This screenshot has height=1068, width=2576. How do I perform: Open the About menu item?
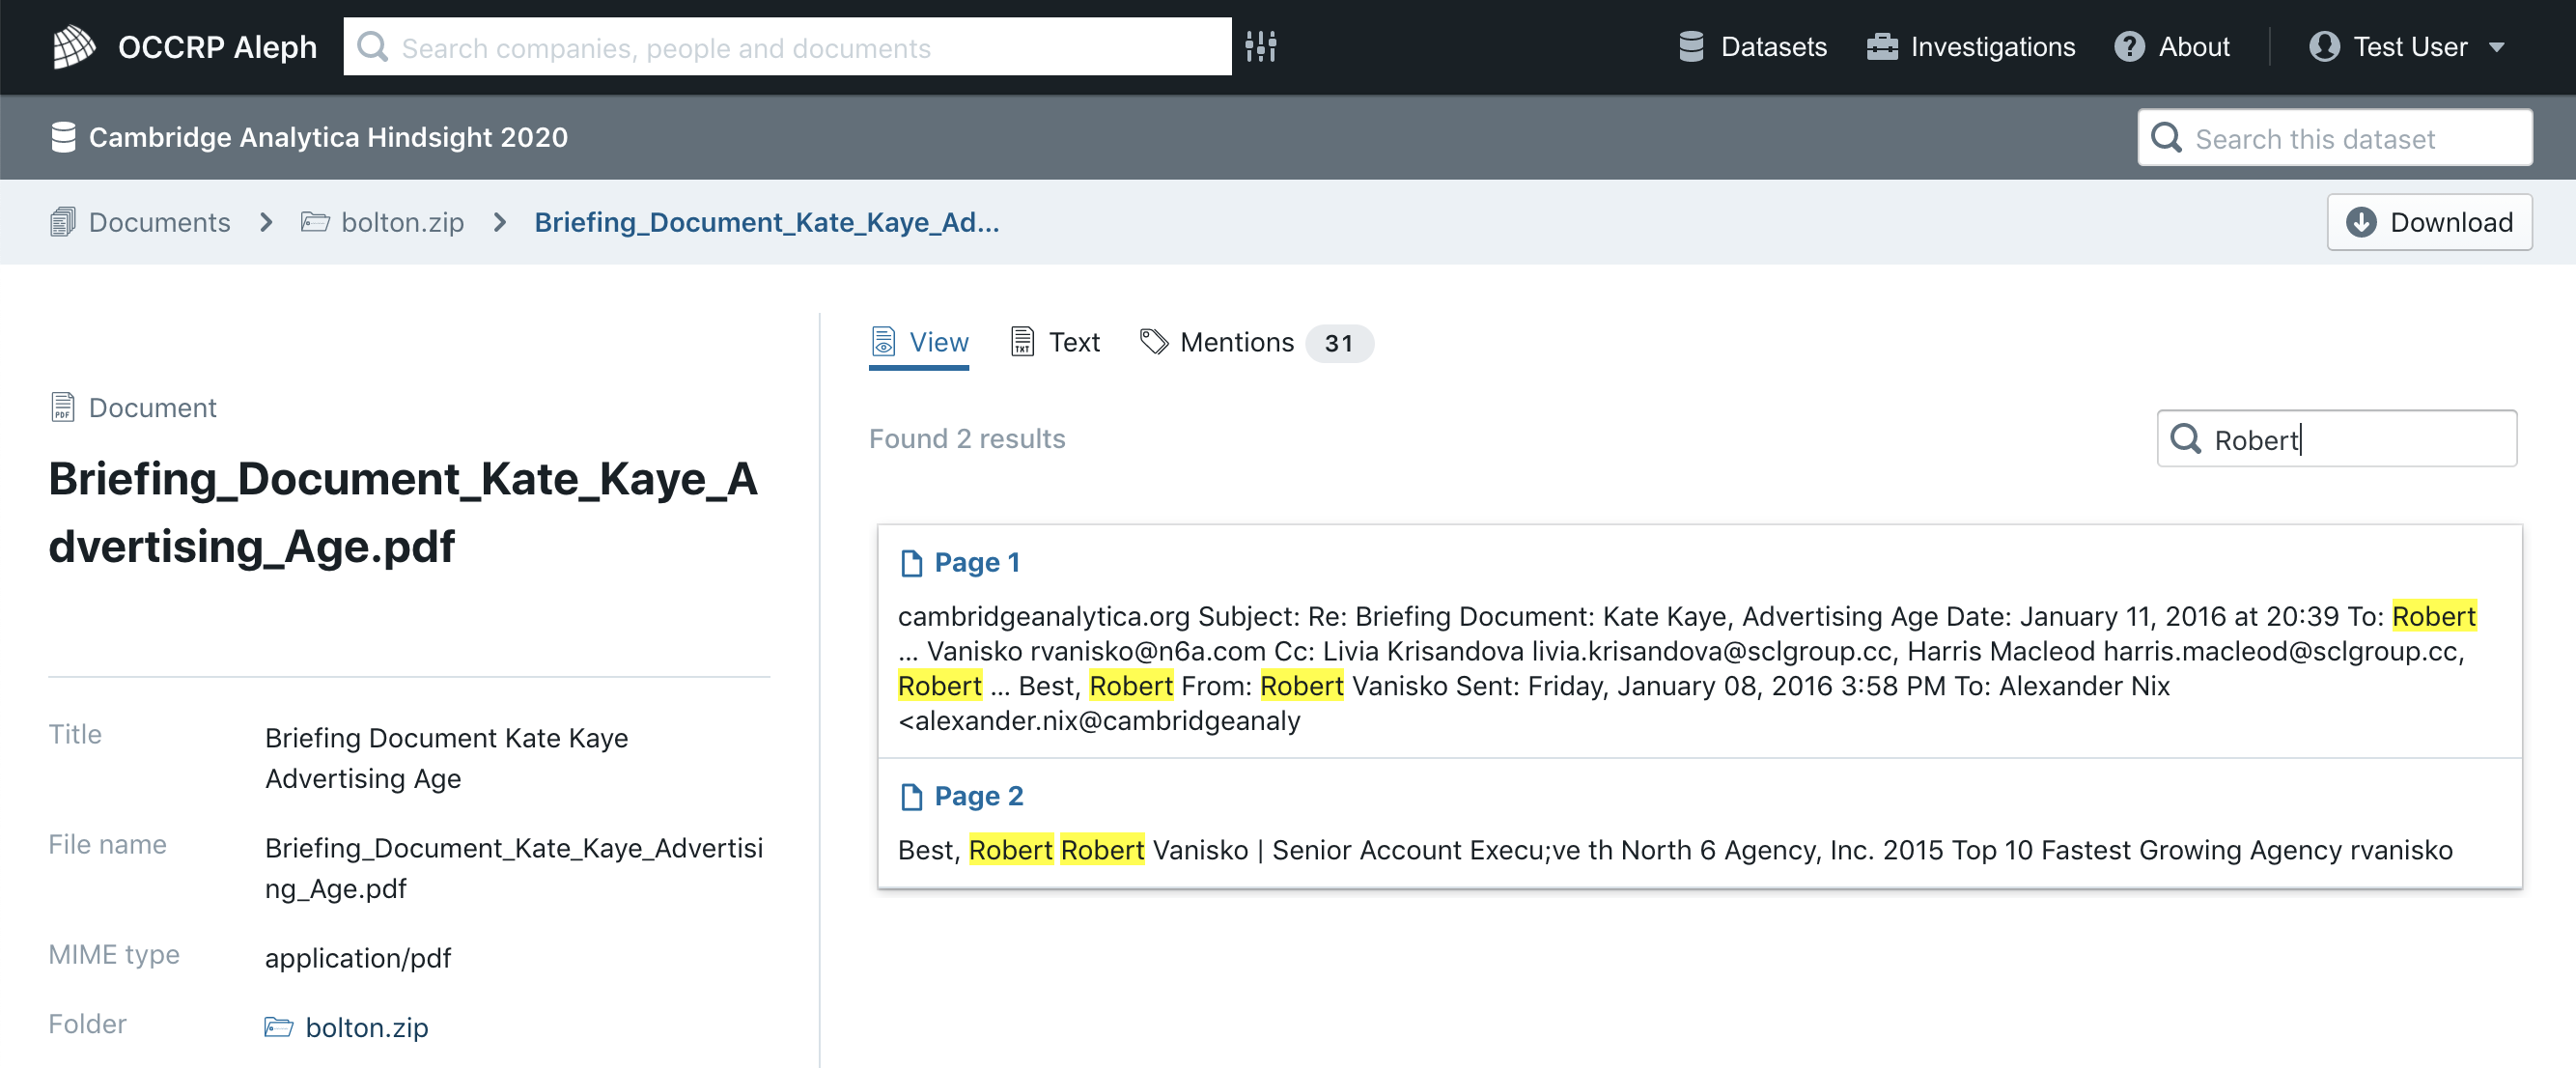coord(2171,47)
